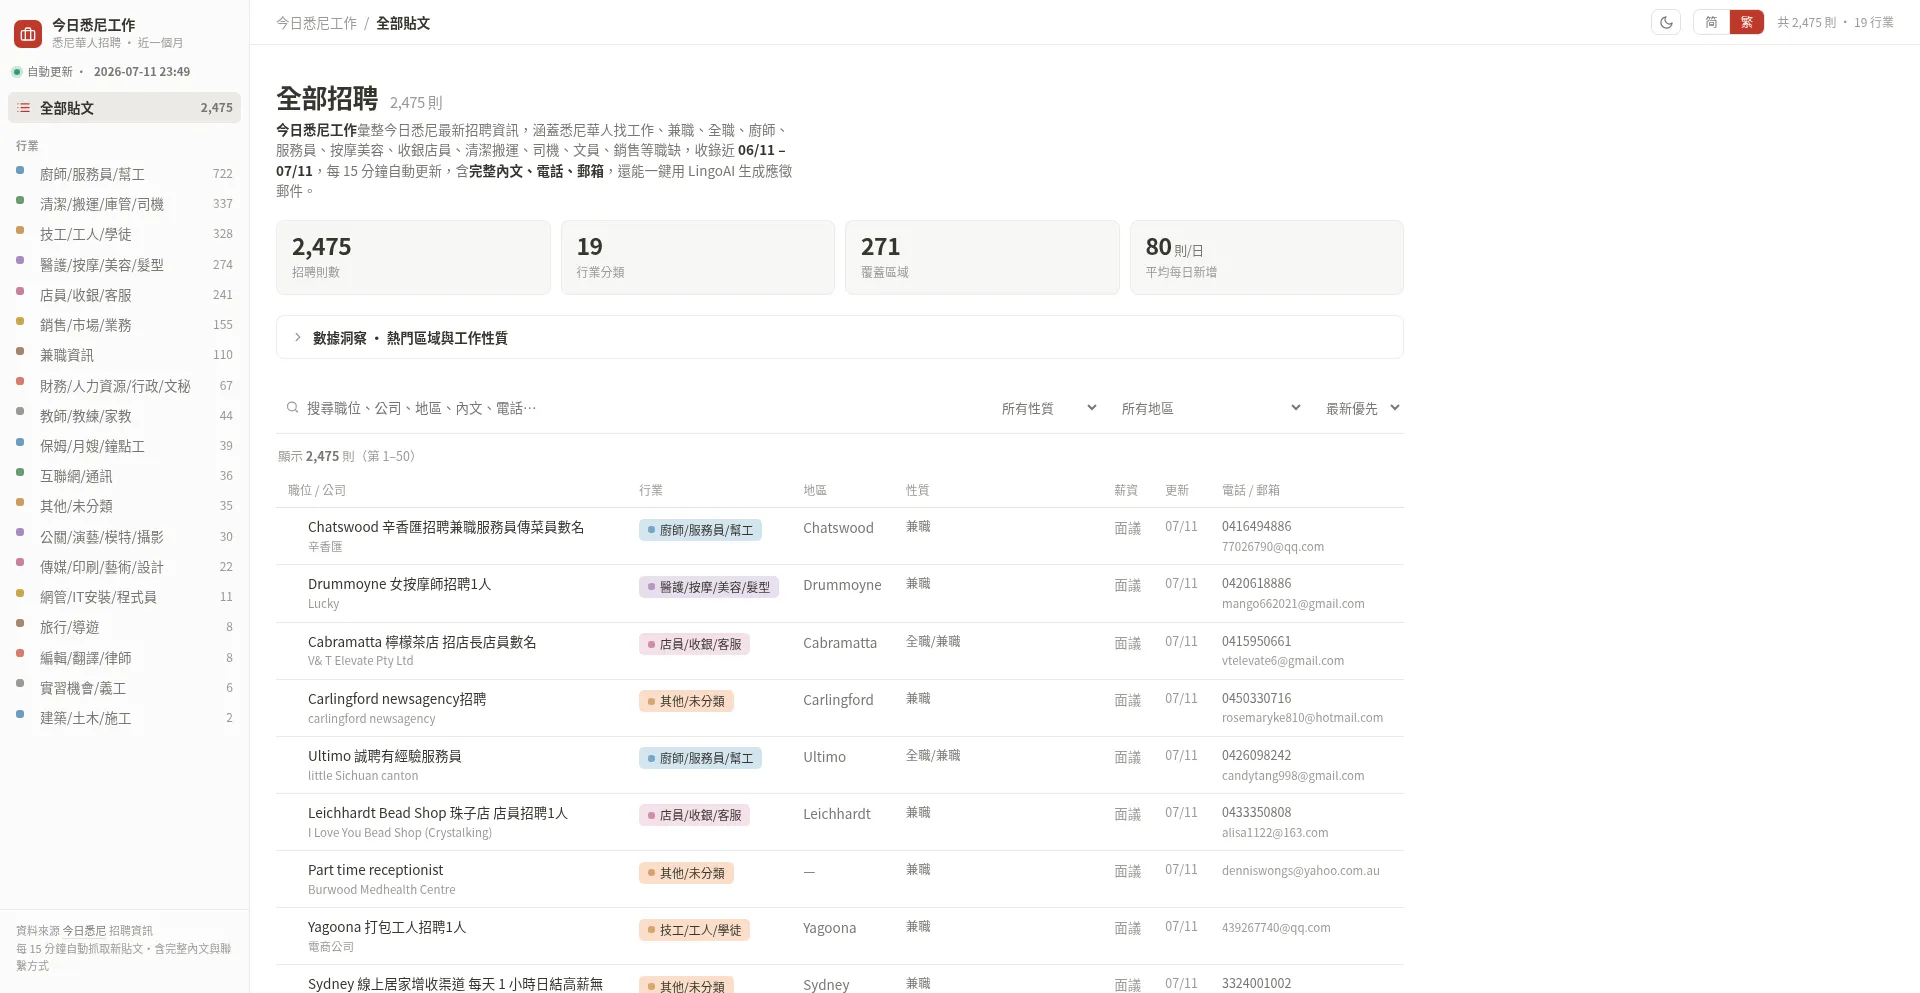Click the 271 覆蓋區域 stat card
Image resolution: width=1920 pixels, height=993 pixels.
coord(982,257)
